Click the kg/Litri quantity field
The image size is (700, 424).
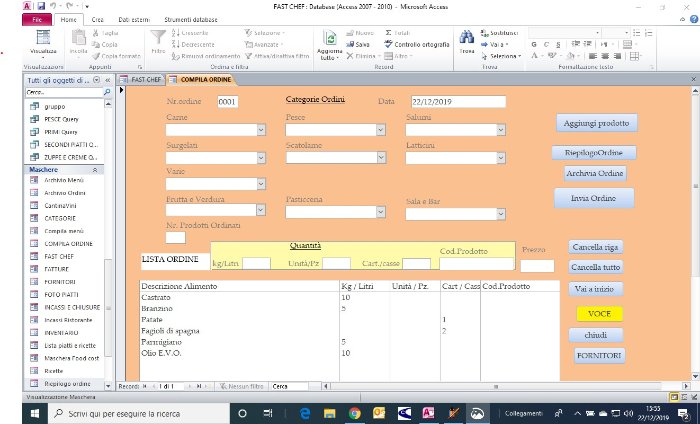(256, 263)
